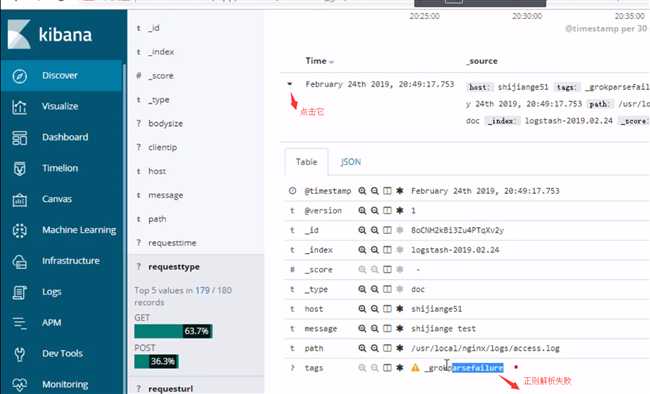Viewport: 650px width, 394px height.
Task: Expand requesturl field in list
Action: pyautogui.click(x=170, y=389)
